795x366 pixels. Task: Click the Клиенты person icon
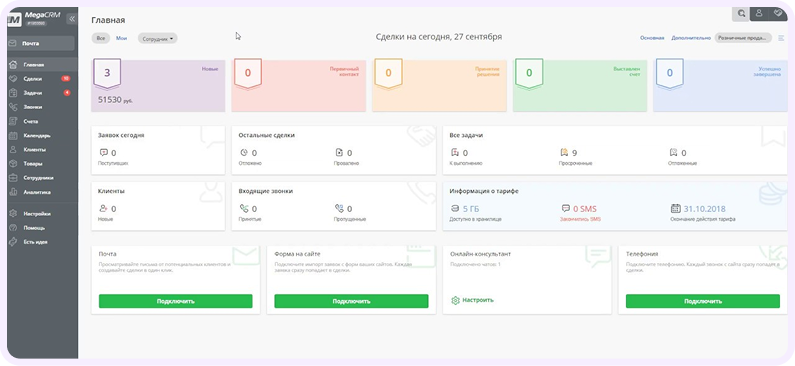tap(13, 150)
